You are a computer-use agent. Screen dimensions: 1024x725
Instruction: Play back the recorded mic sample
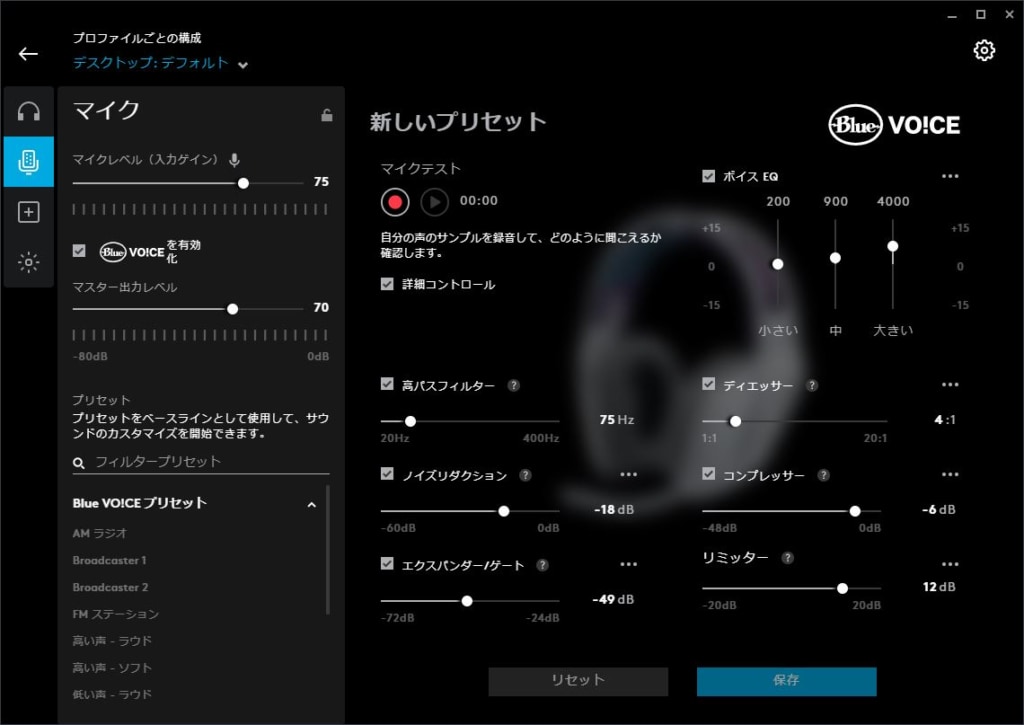[x=434, y=202]
